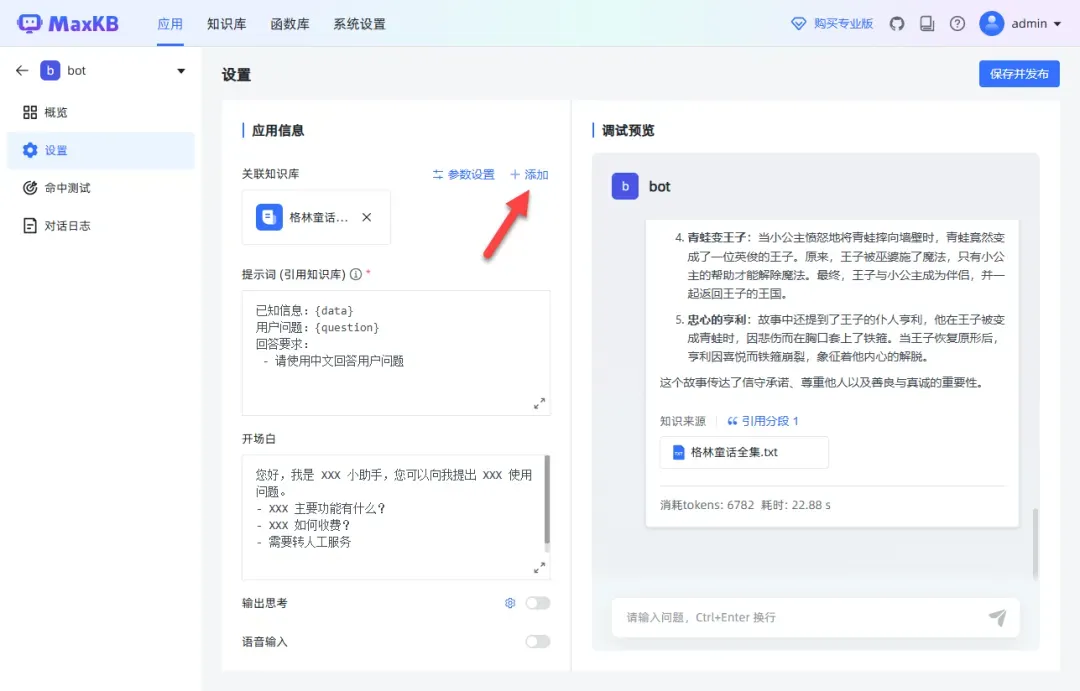Viewport: 1080px width, 691px height.
Task: Open 输出思考 gear settings icon
Action: pyautogui.click(x=510, y=603)
